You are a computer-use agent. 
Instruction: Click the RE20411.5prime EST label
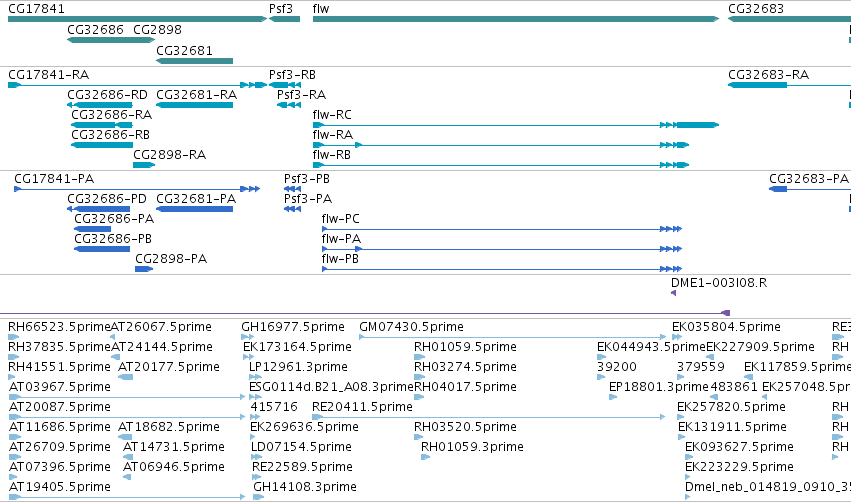[363, 408]
